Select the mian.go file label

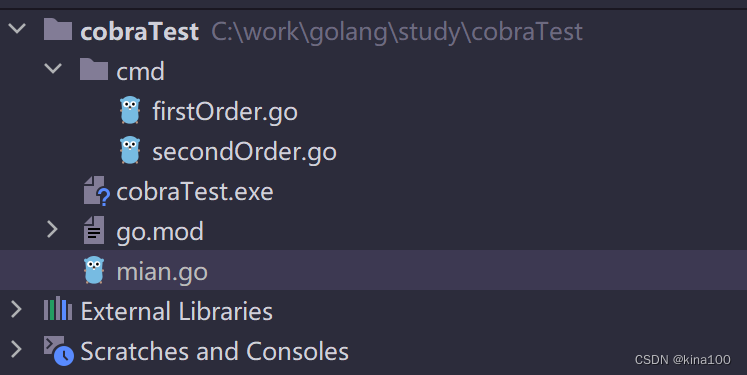click(x=162, y=273)
